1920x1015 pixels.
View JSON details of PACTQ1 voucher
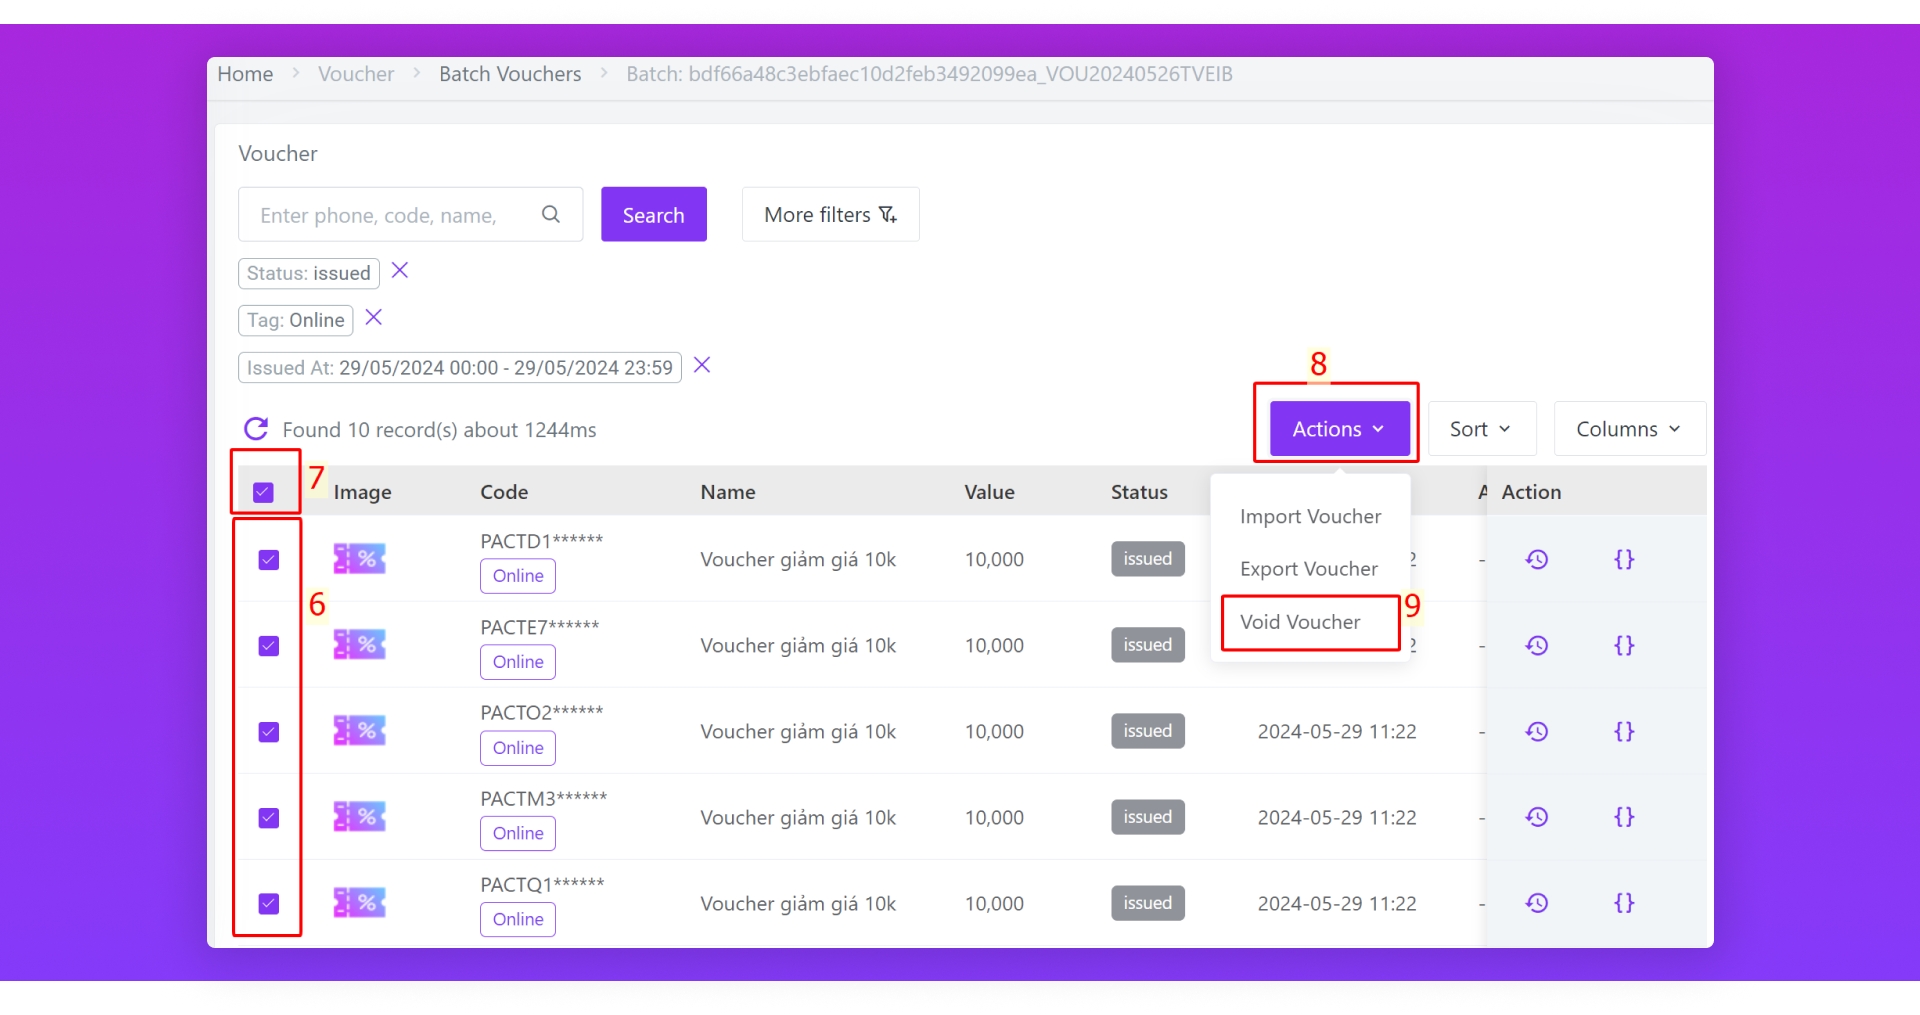tap(1624, 903)
